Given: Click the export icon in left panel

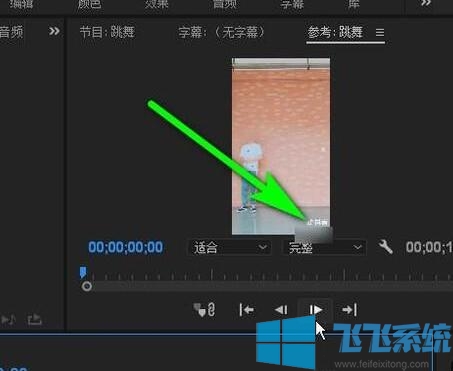Looking at the screenshot, I should click(x=34, y=320).
